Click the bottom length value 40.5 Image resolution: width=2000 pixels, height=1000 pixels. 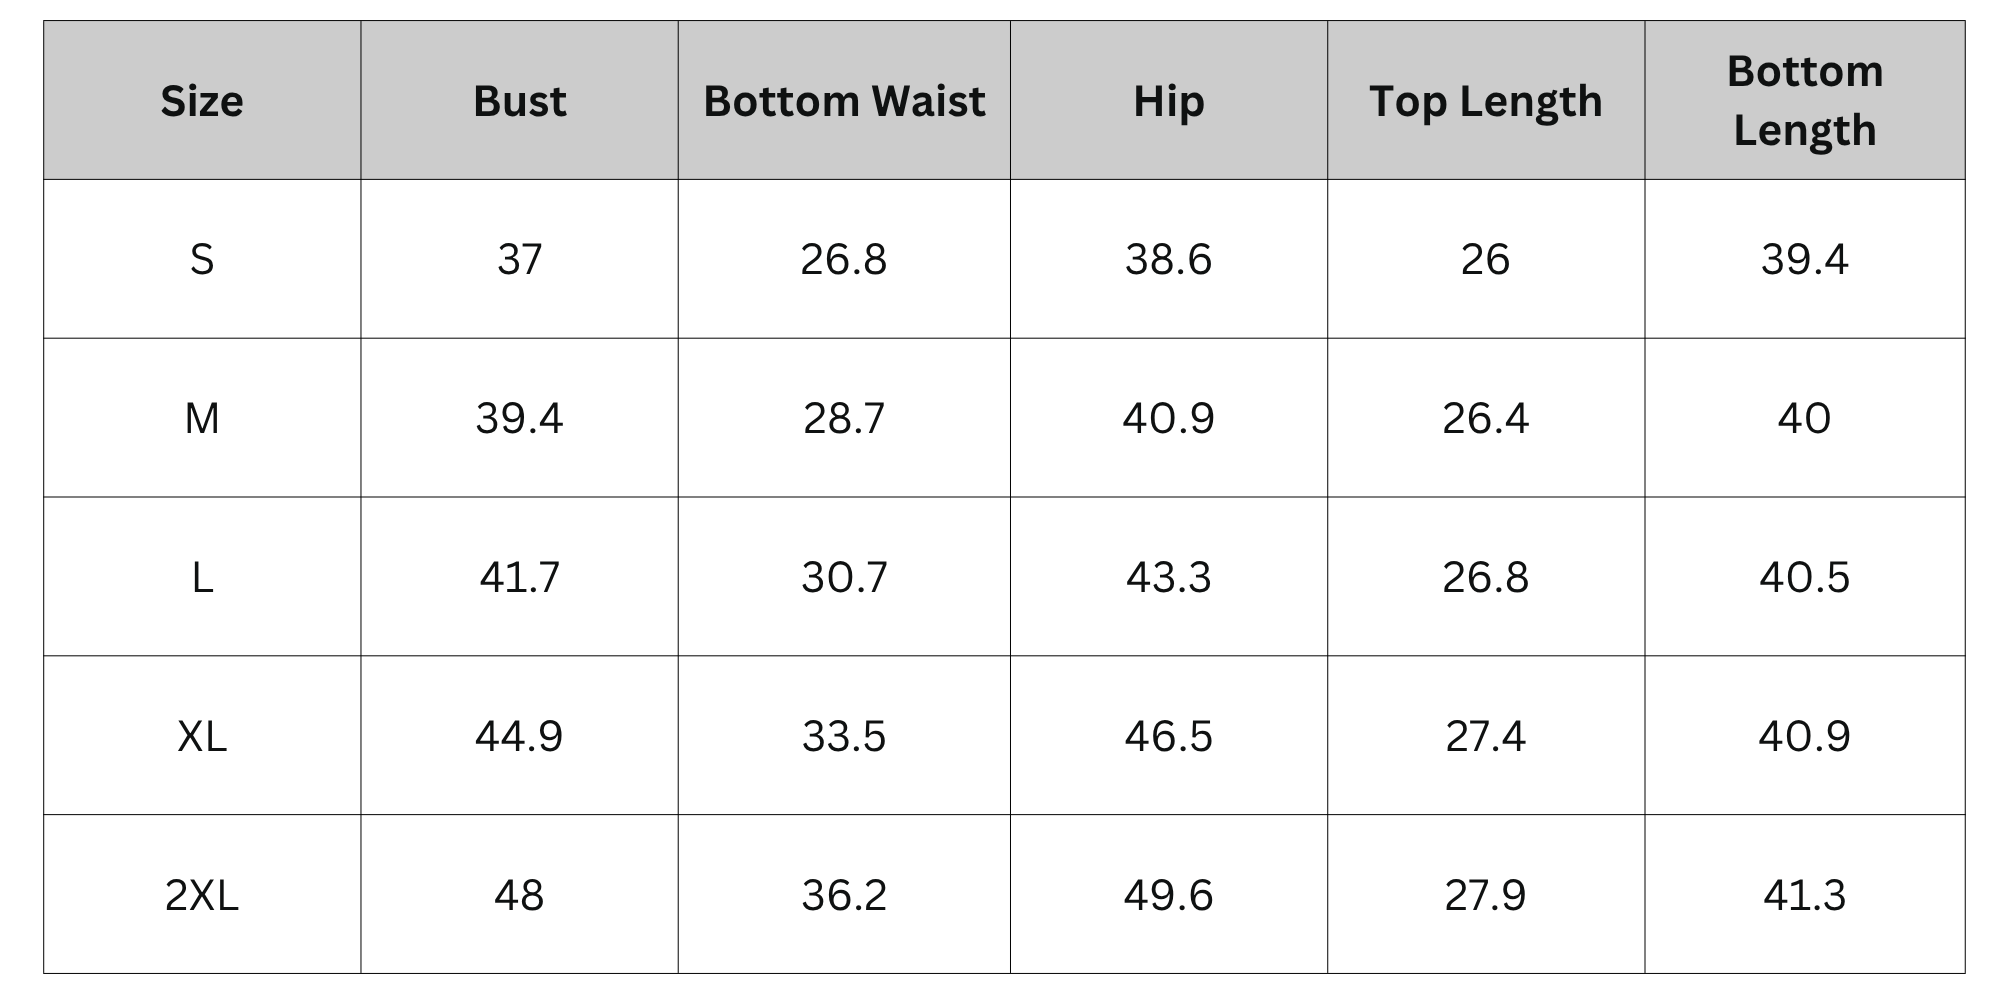[x=1804, y=577]
